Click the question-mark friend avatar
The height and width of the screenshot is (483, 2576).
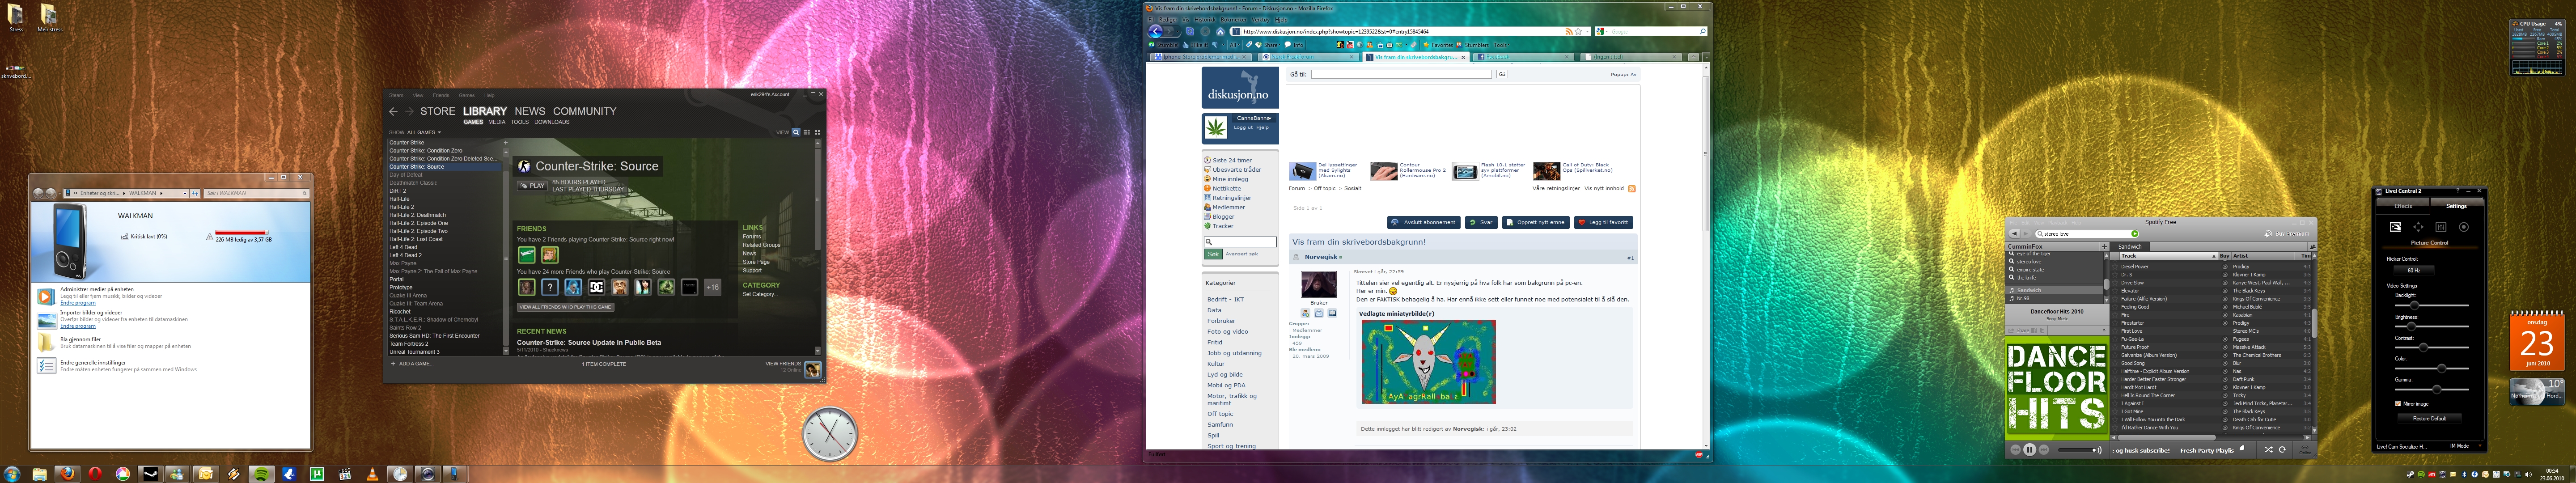pyautogui.click(x=550, y=287)
